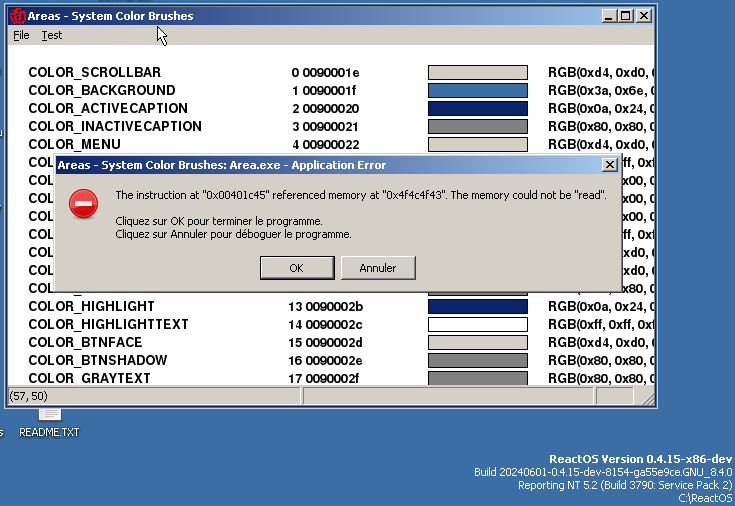Click the RGB text in COLOR_HIGHLIGHTTEXT row
The width and height of the screenshot is (735, 506).
(x=601, y=324)
